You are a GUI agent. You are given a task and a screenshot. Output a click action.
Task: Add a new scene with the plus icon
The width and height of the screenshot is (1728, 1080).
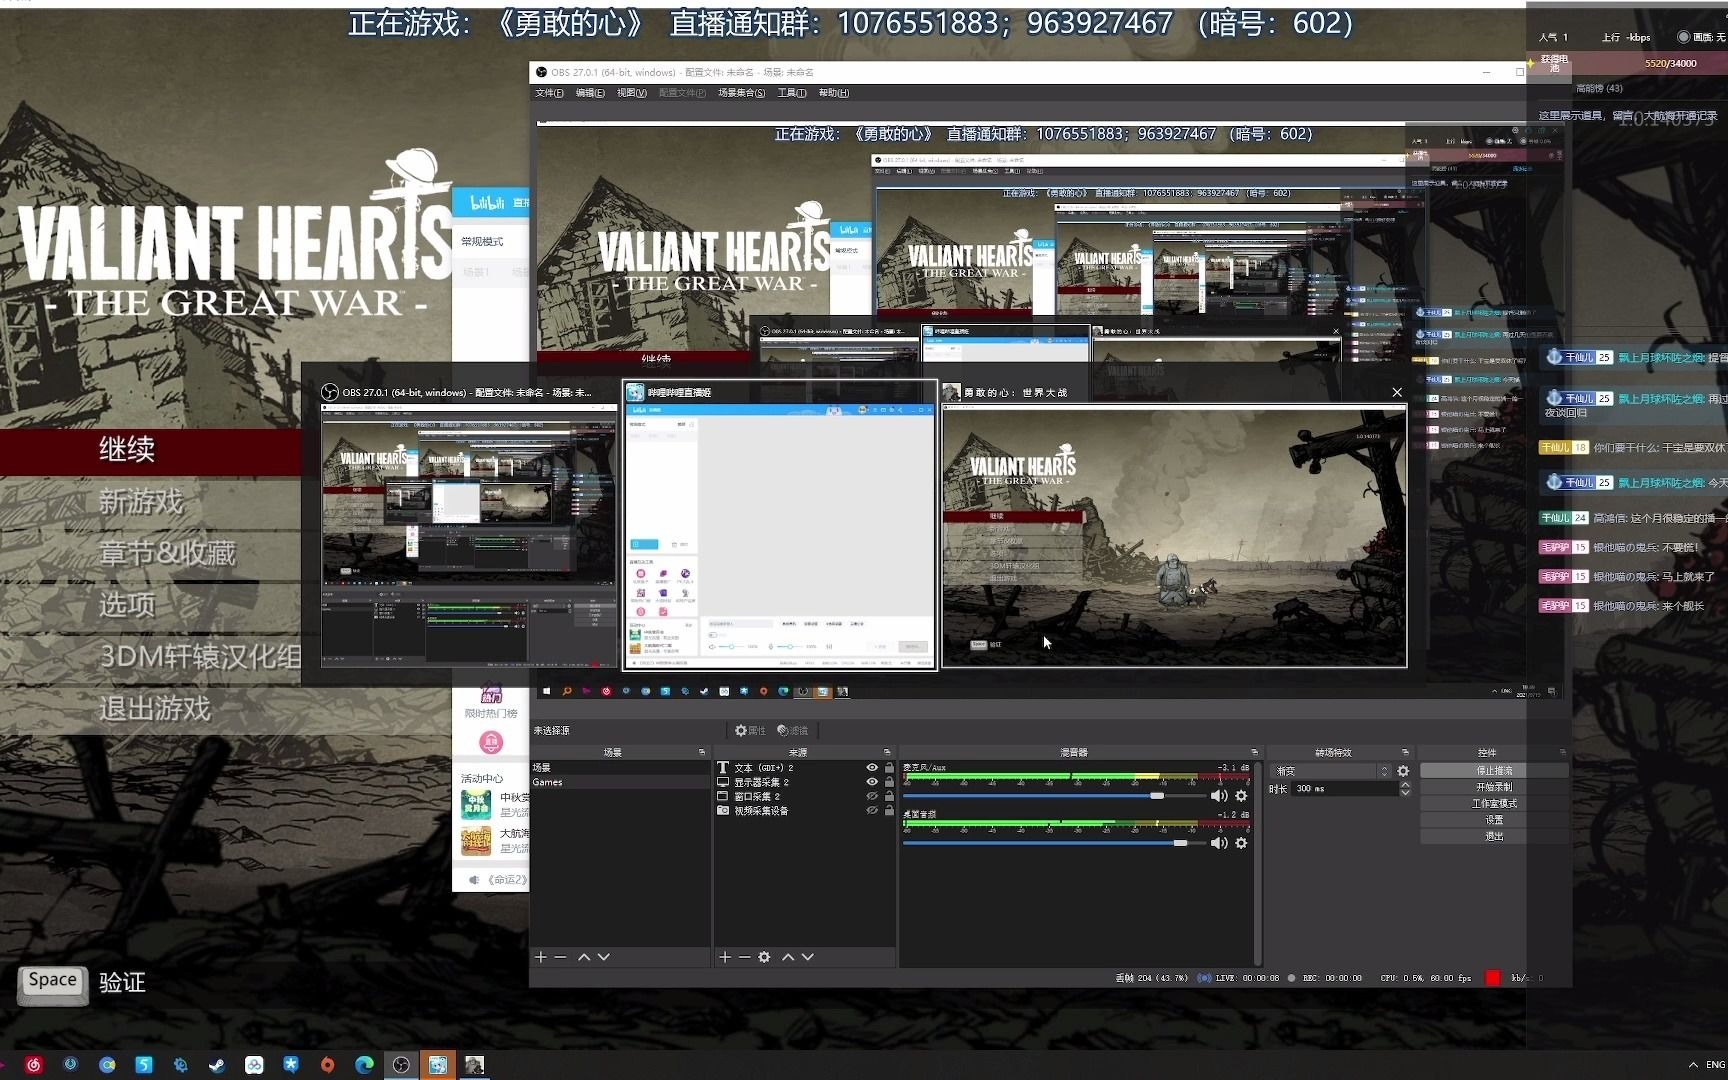coord(541,957)
